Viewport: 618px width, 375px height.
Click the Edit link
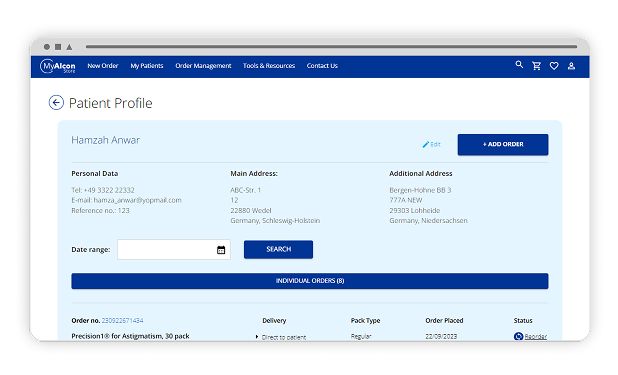click(x=436, y=145)
